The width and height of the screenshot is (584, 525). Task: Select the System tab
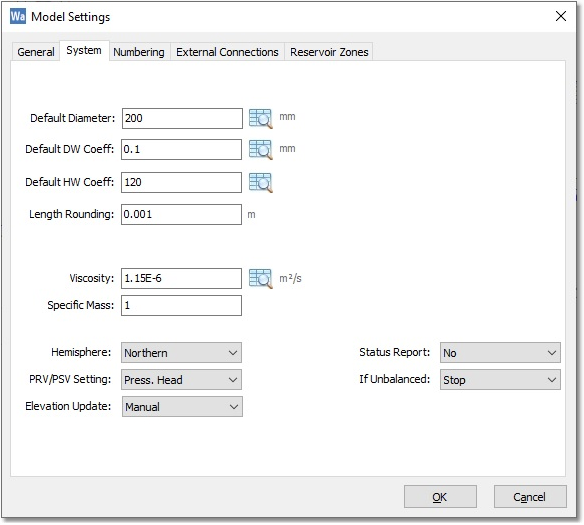pyautogui.click(x=84, y=50)
